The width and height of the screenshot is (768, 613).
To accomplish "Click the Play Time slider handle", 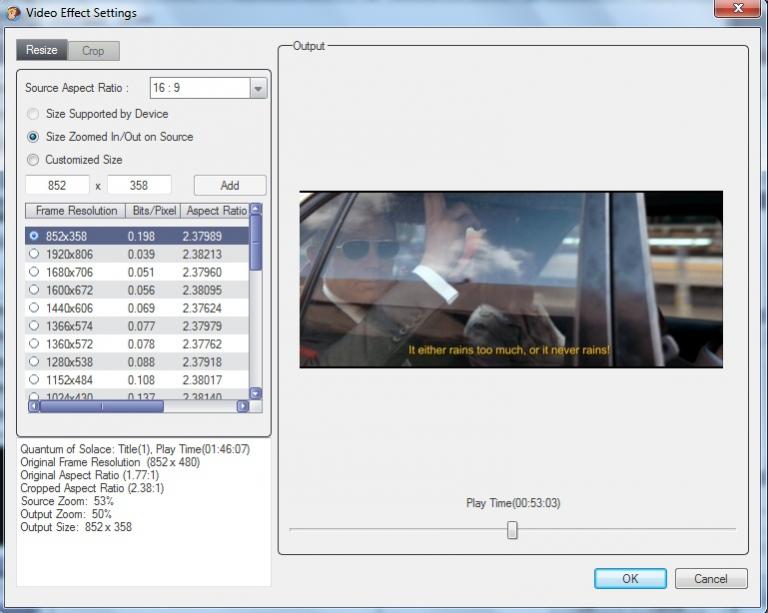I will coord(512,530).
